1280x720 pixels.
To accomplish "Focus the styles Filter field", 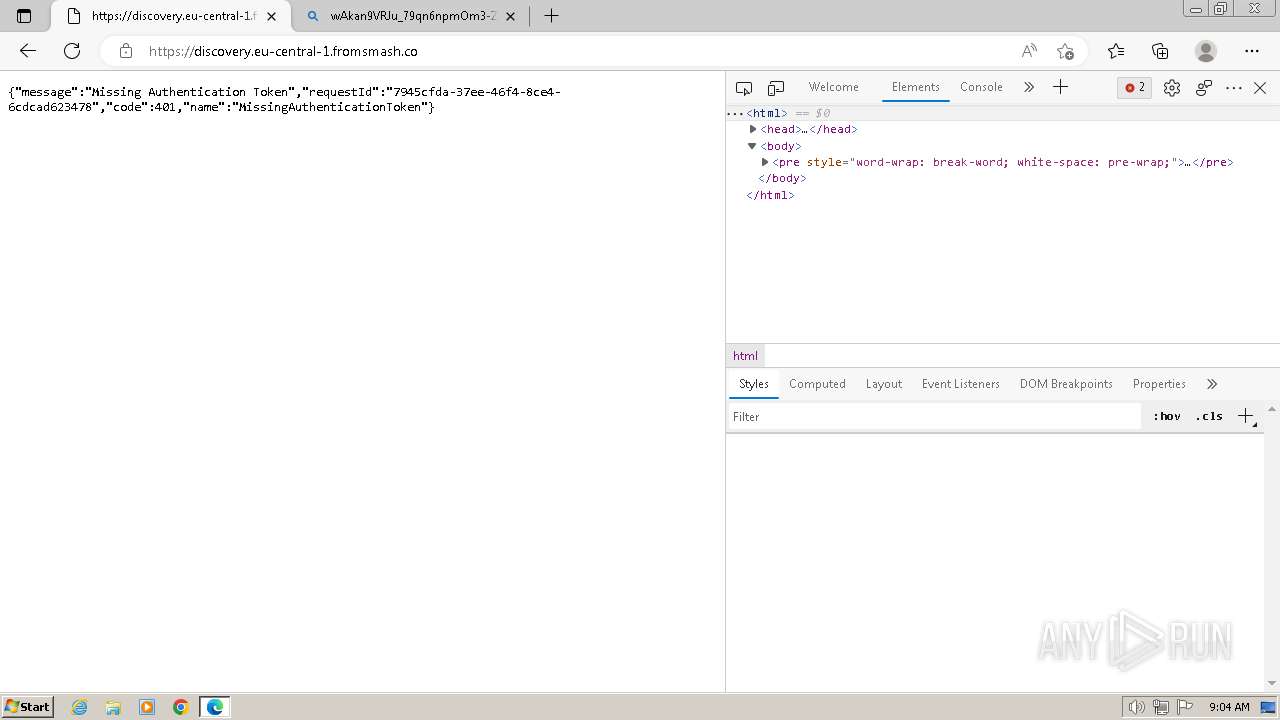I will click(934, 417).
